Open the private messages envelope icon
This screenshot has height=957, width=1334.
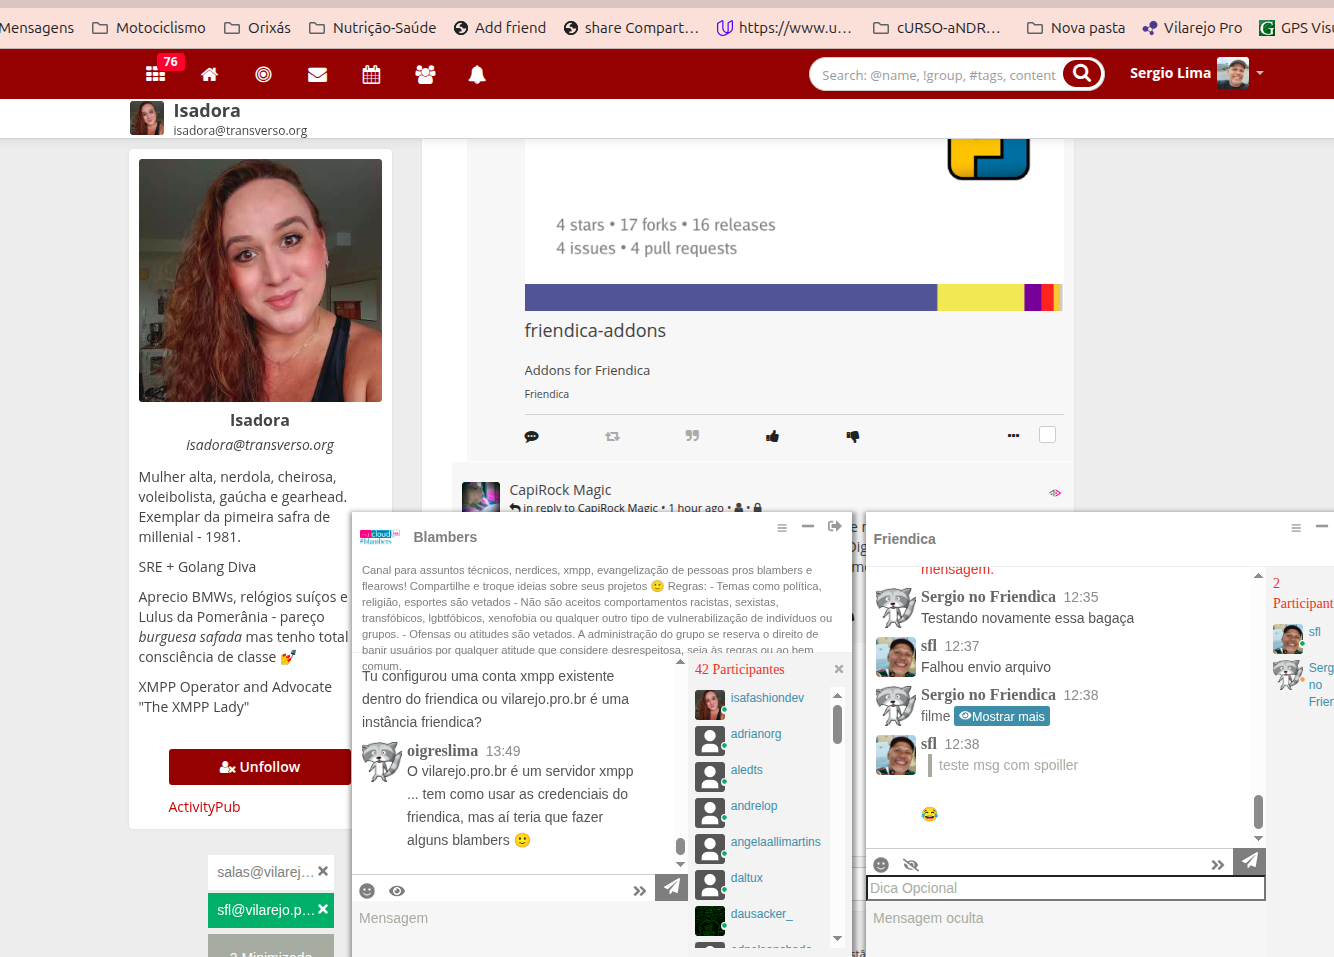pyautogui.click(x=317, y=75)
